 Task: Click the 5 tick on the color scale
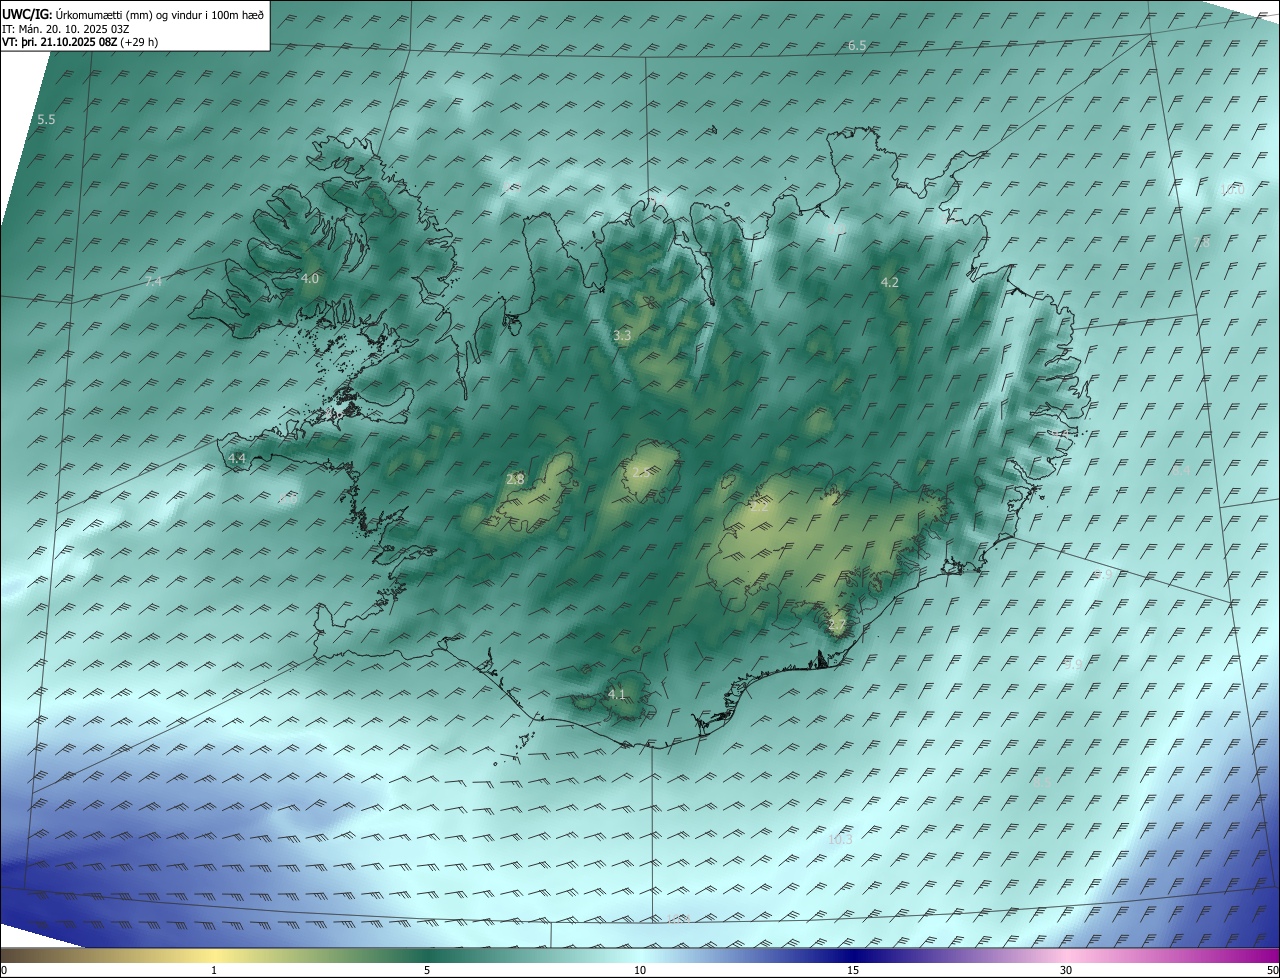pyautogui.click(x=427, y=971)
